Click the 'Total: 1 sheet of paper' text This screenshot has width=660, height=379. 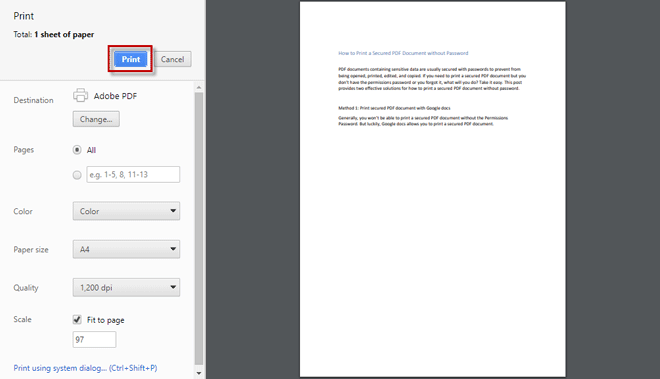(x=53, y=35)
